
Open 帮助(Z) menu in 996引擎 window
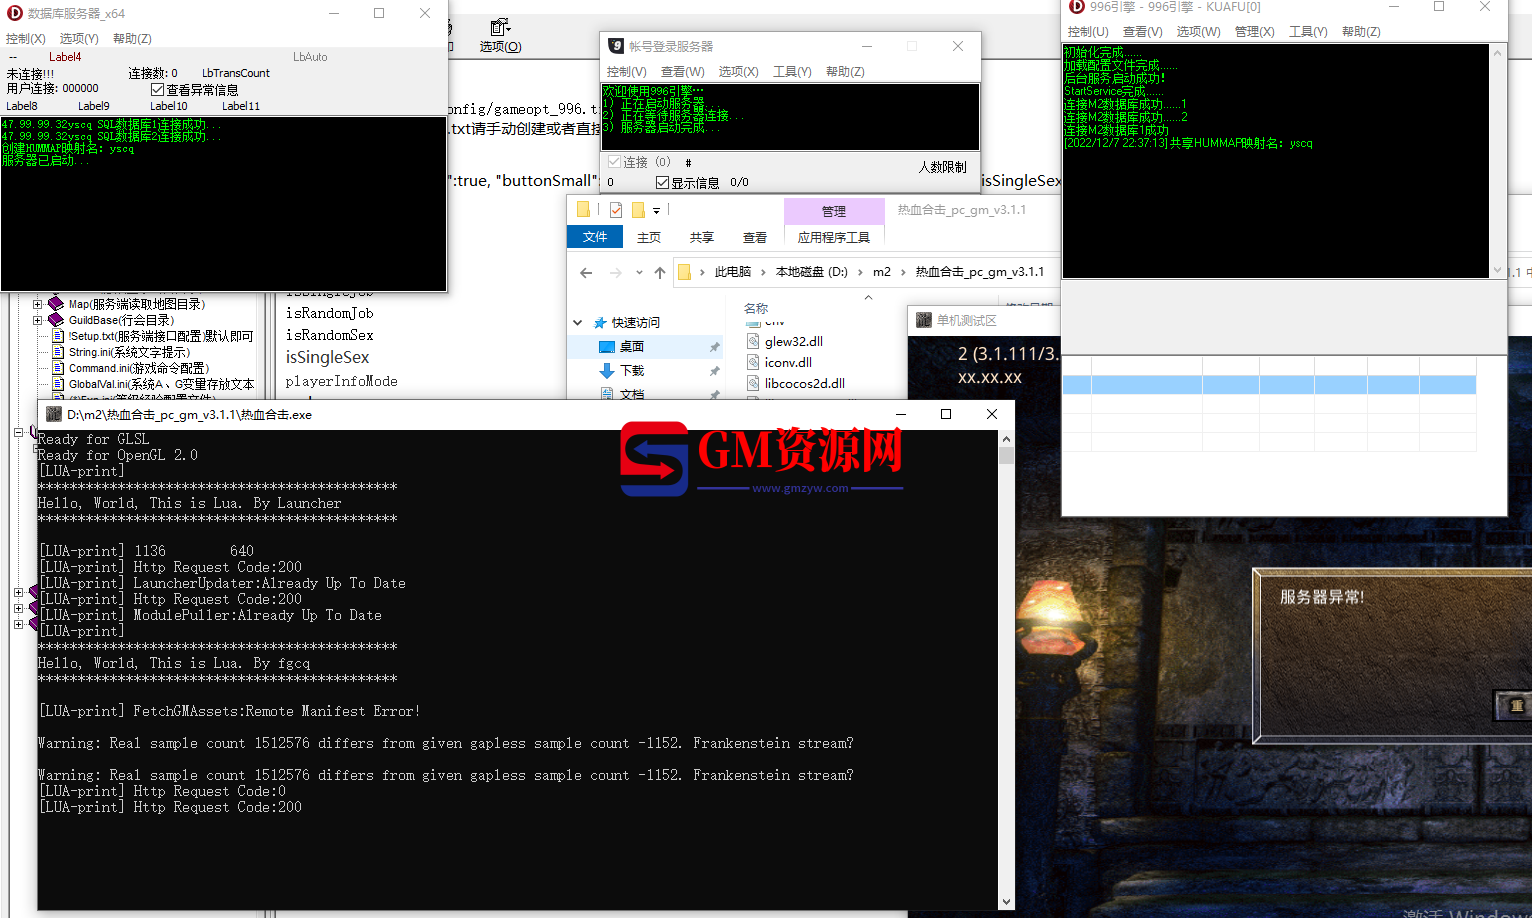point(1361,32)
